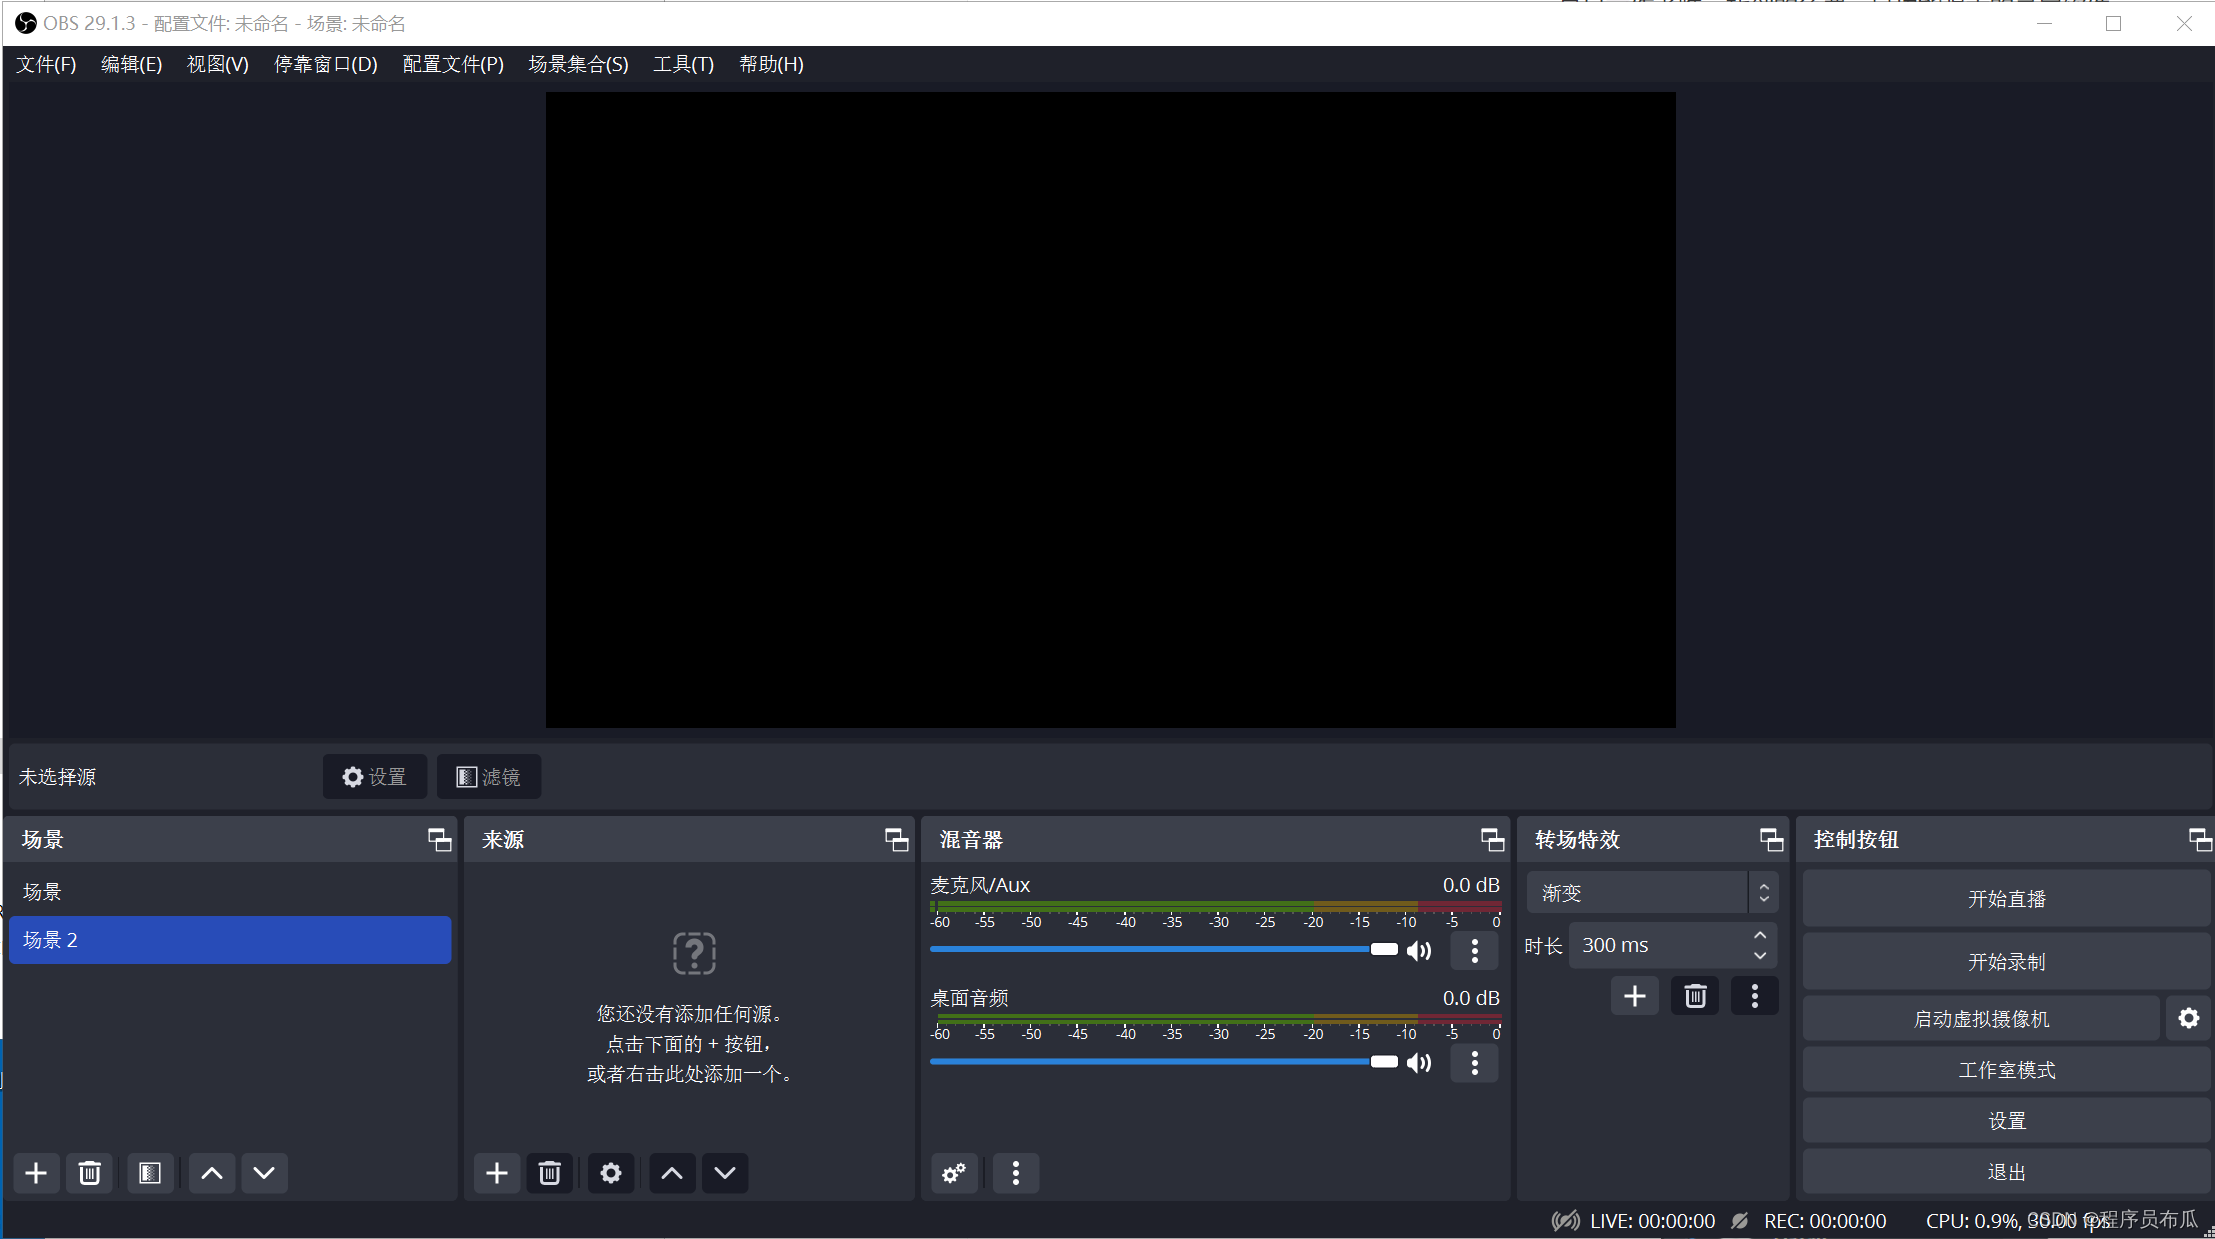Open the 渐变 transition dropdown

[1652, 893]
